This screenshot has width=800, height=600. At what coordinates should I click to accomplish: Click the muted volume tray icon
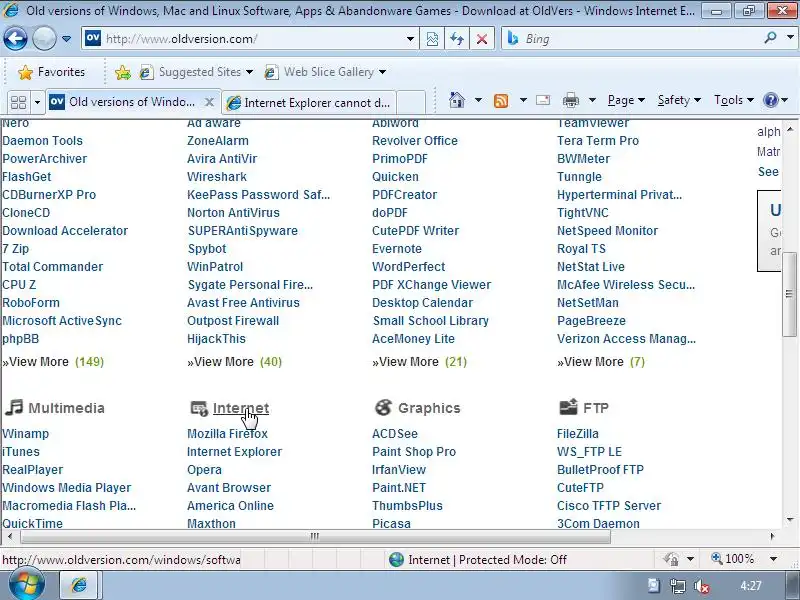[x=702, y=586]
